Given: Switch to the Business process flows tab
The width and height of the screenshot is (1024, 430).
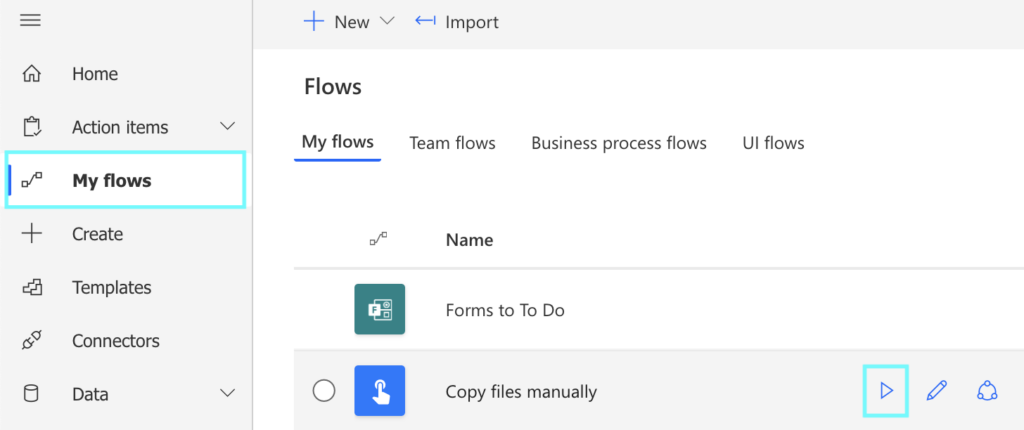Looking at the screenshot, I should point(618,143).
